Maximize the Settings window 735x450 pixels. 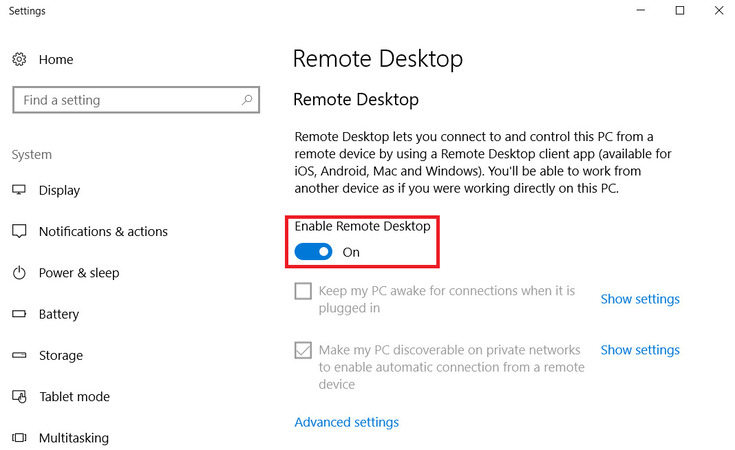point(679,11)
